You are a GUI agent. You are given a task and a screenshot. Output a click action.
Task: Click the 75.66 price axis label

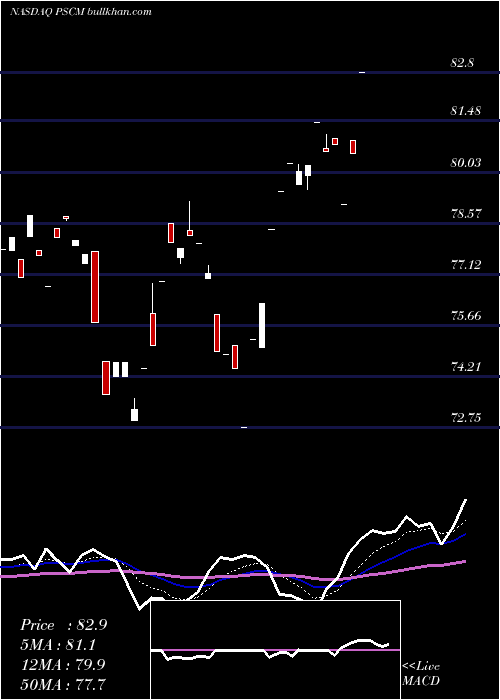(466, 316)
